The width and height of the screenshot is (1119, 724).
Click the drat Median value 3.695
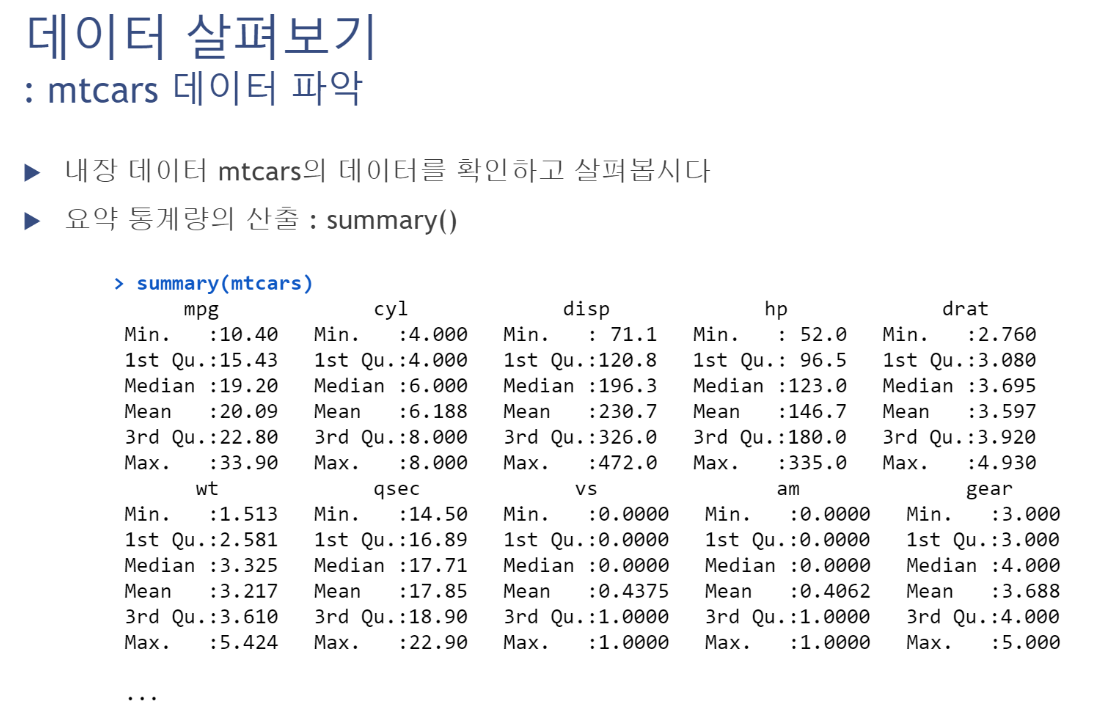coord(1007,386)
